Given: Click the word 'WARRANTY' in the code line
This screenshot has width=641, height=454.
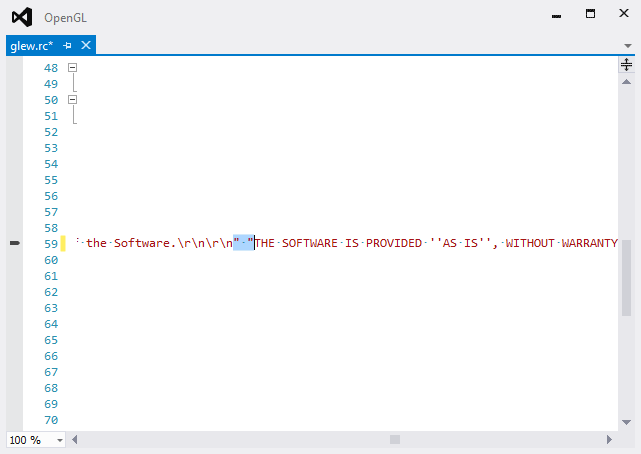Looking at the screenshot, I should click(x=589, y=243).
